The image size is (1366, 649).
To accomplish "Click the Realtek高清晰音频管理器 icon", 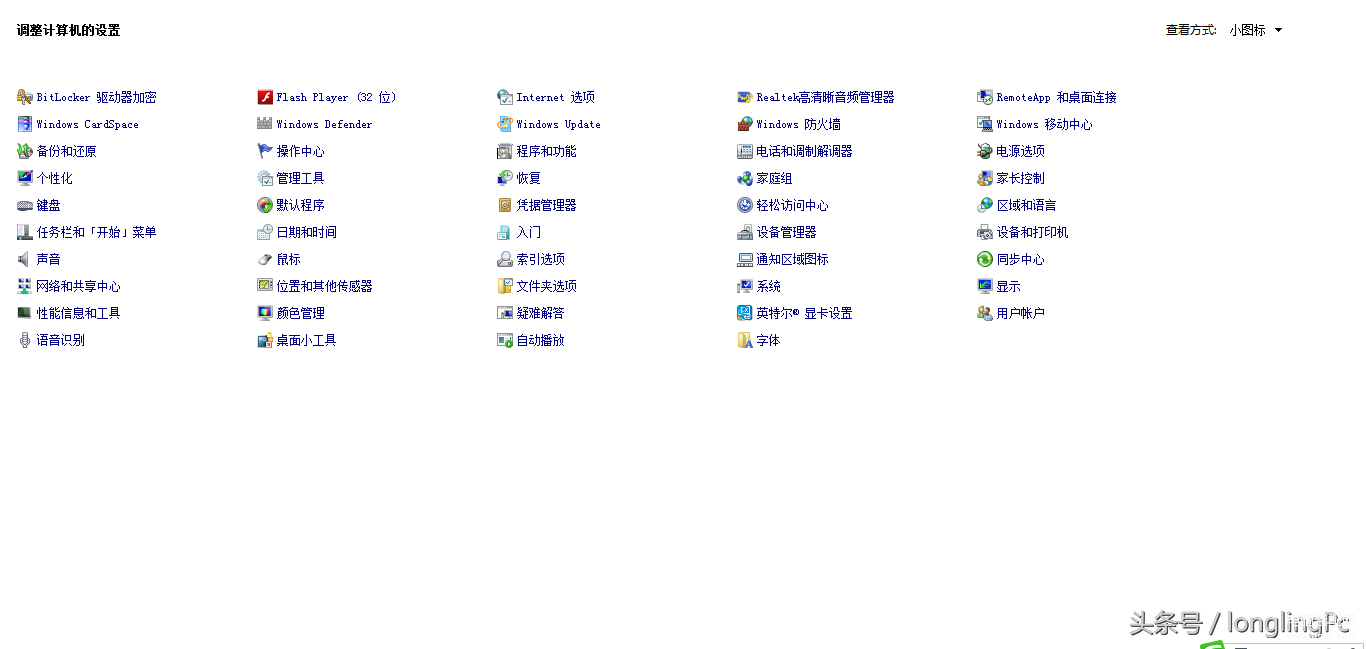I will (x=745, y=97).
